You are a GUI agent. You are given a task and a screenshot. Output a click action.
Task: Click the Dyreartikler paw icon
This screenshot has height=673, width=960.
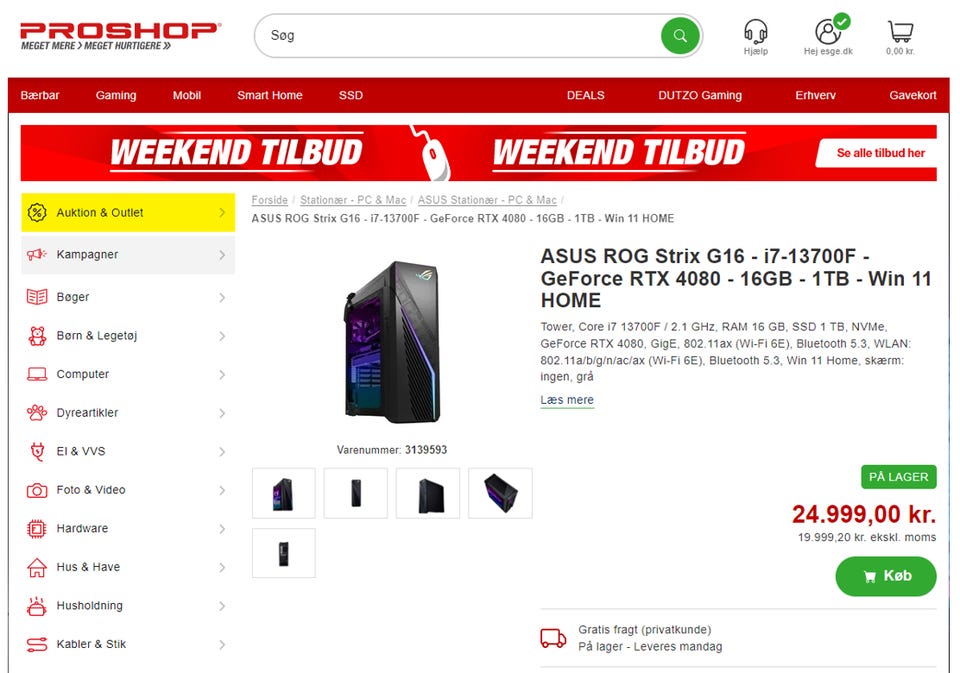pos(37,413)
